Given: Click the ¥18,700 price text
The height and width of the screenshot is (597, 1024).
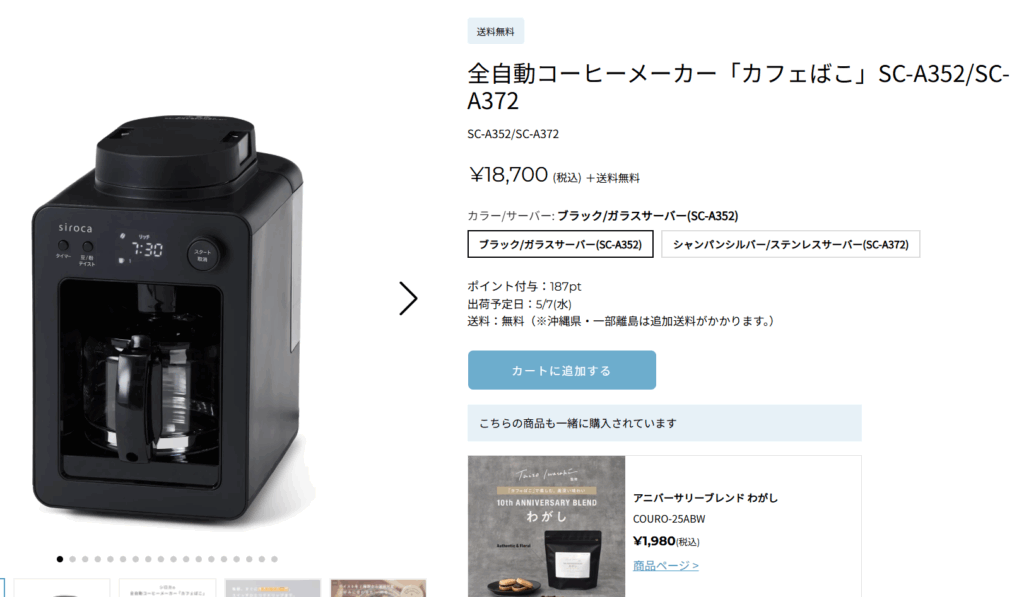Looking at the screenshot, I should (508, 175).
